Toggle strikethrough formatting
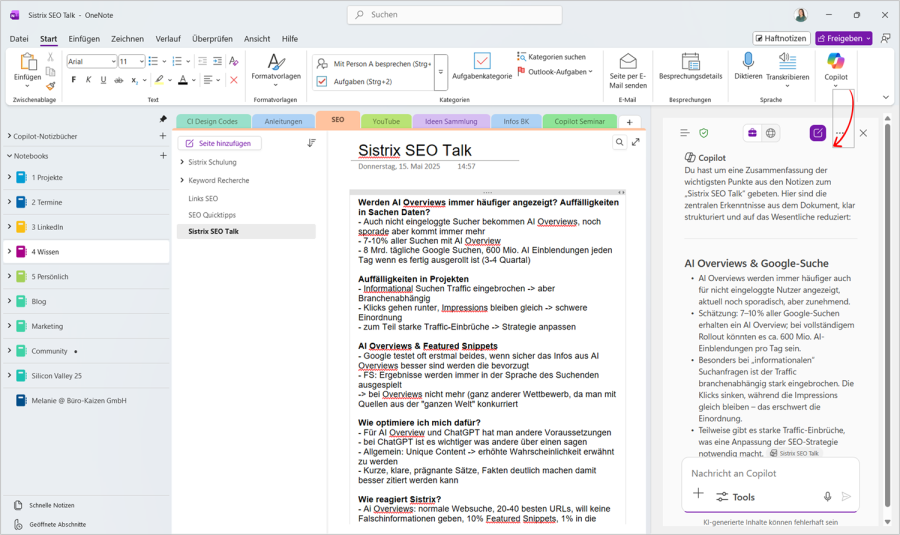The width and height of the screenshot is (900, 535). [119, 80]
